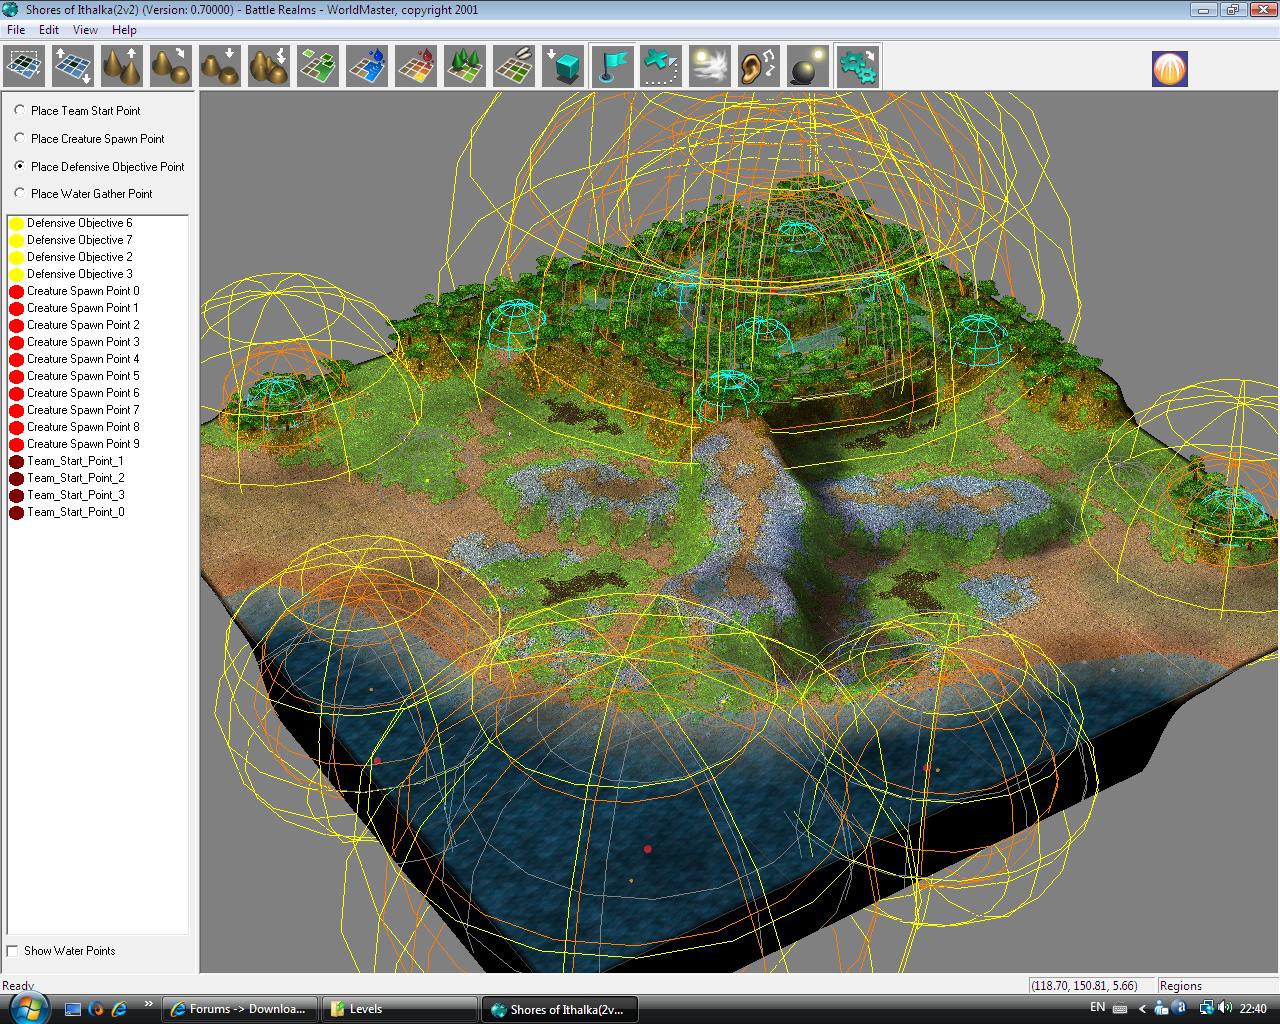Select Place Water Gather Point radio
Image resolution: width=1280 pixels, height=1024 pixels.
[20, 194]
